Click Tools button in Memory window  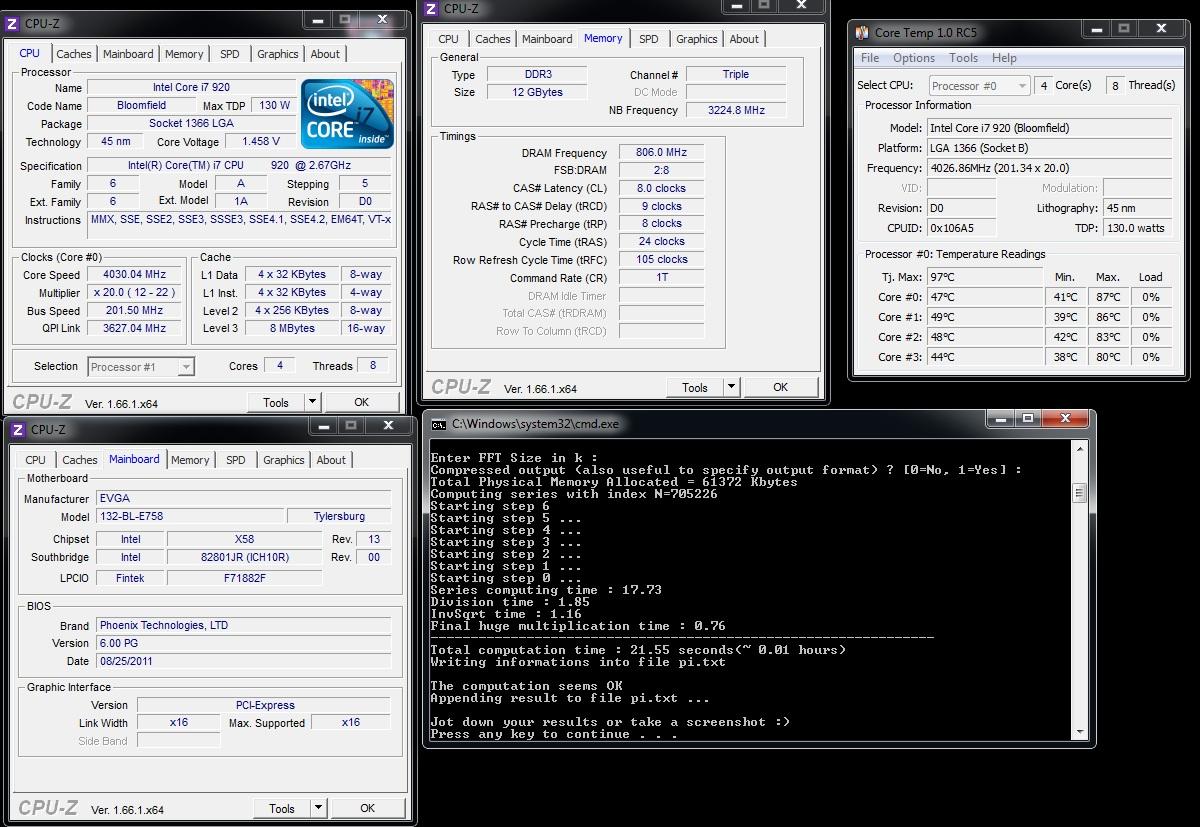coord(695,387)
